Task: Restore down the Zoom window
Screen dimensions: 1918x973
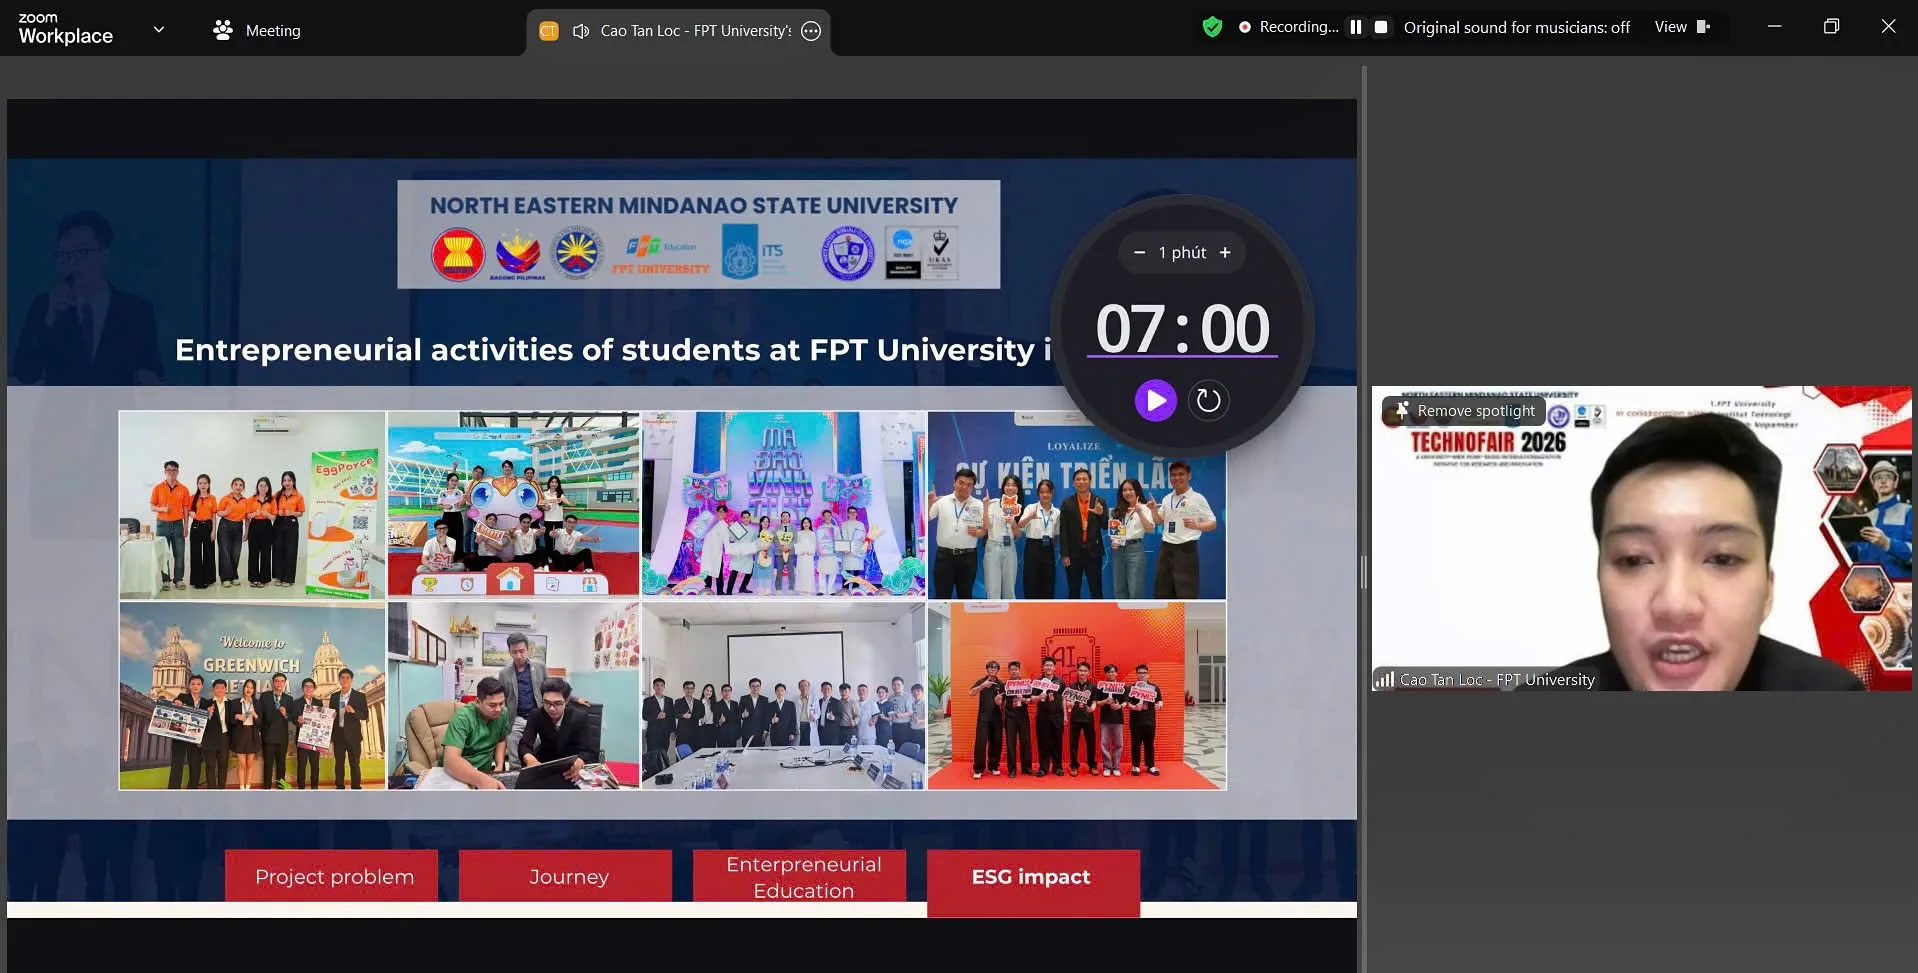Action: (x=1831, y=27)
